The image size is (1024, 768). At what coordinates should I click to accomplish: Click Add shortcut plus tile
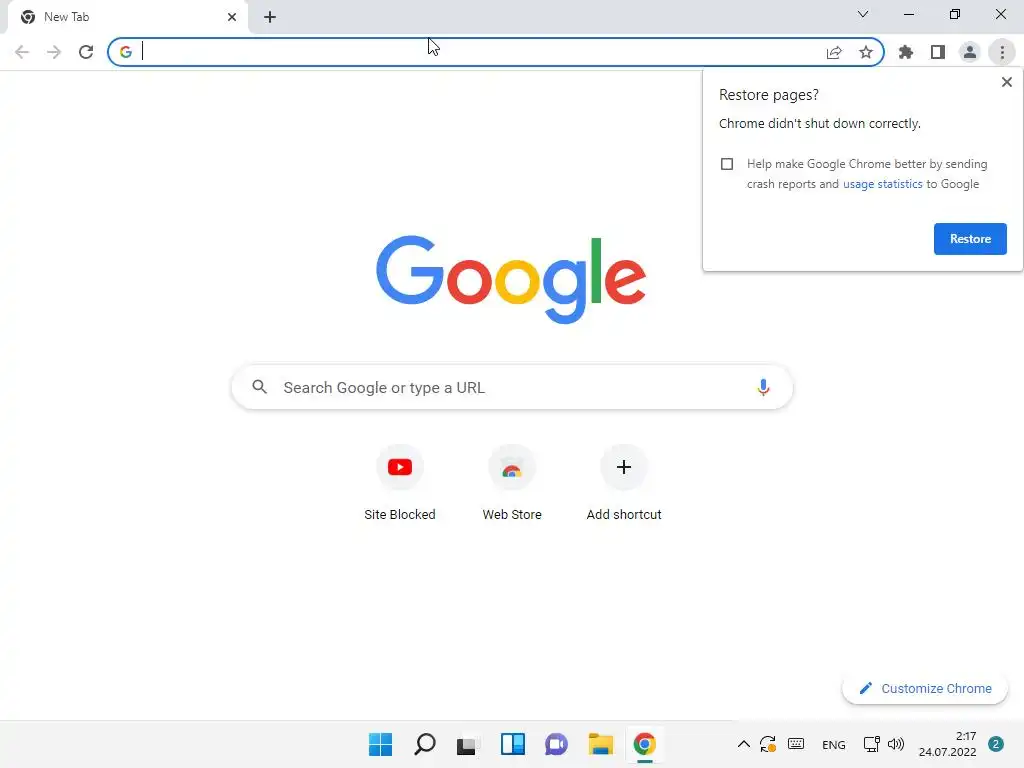click(x=624, y=483)
